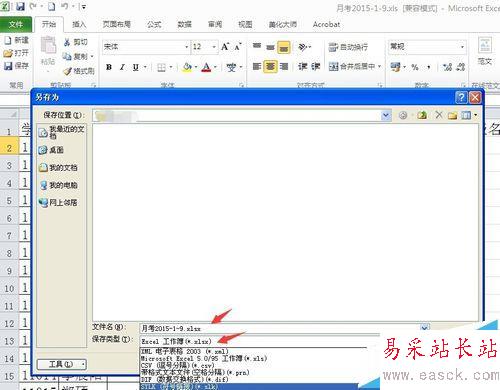Click the increase indent icon

click(x=315, y=67)
